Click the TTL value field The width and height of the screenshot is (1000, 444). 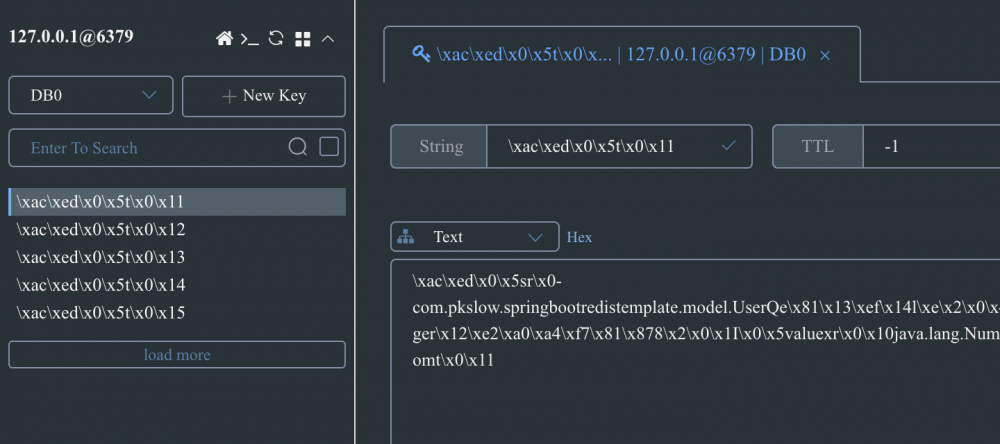(930, 147)
